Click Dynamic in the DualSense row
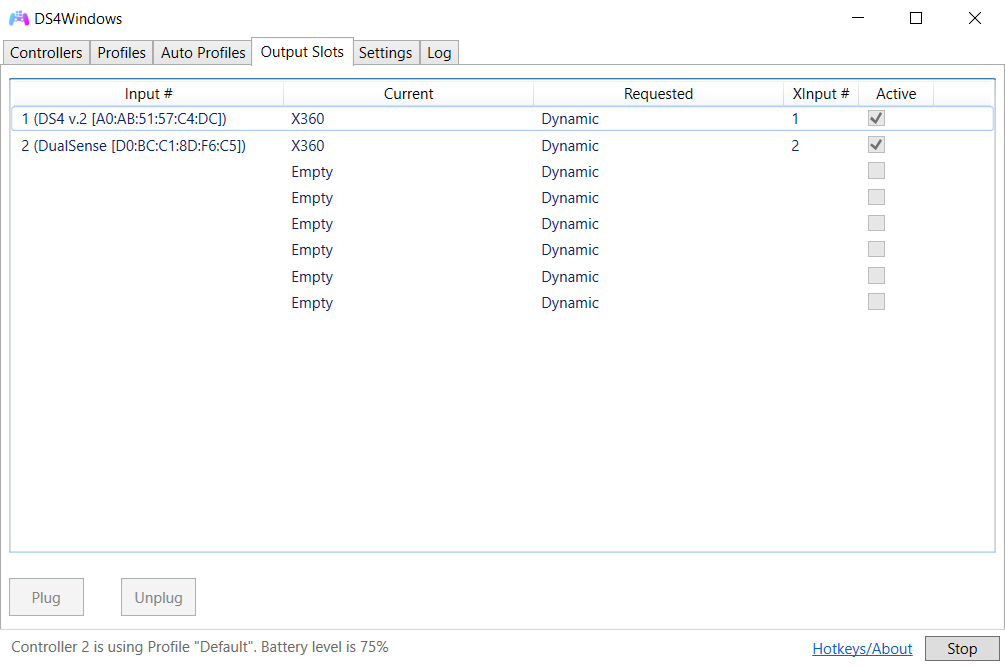This screenshot has width=1005, height=667. [x=570, y=146]
